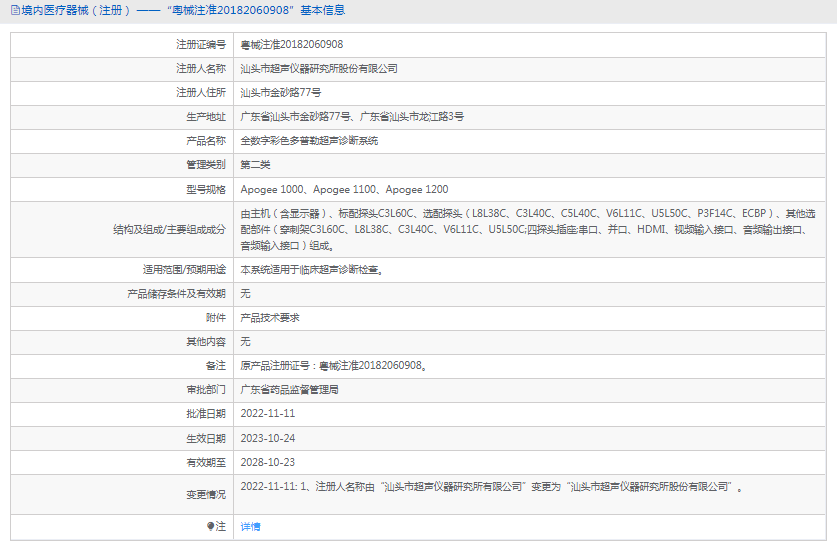Click the 批准日期 row label

pos(206,414)
